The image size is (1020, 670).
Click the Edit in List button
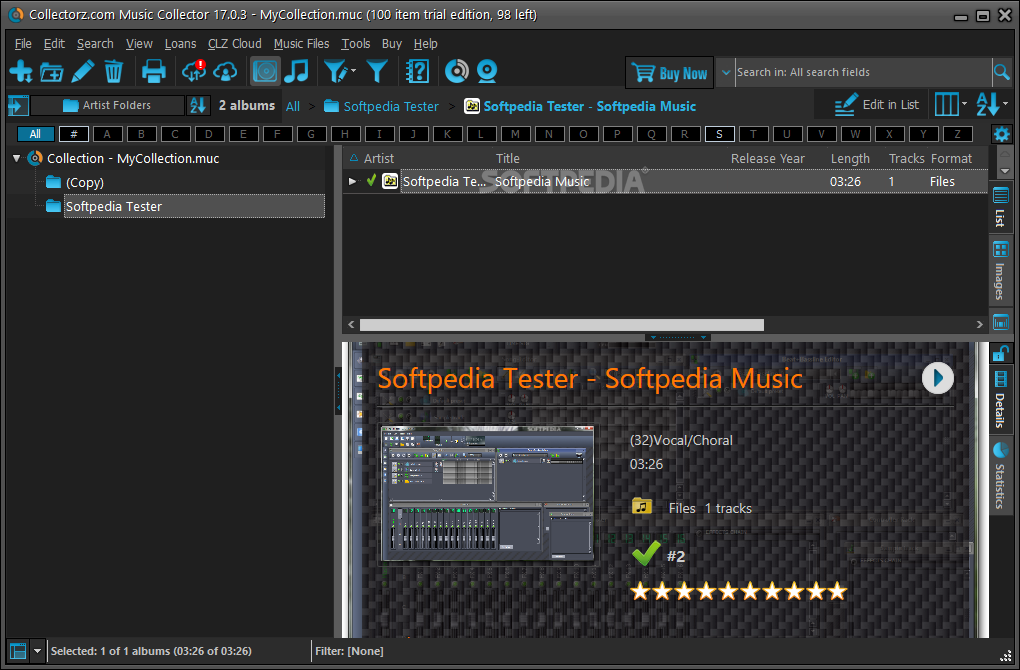(x=876, y=105)
